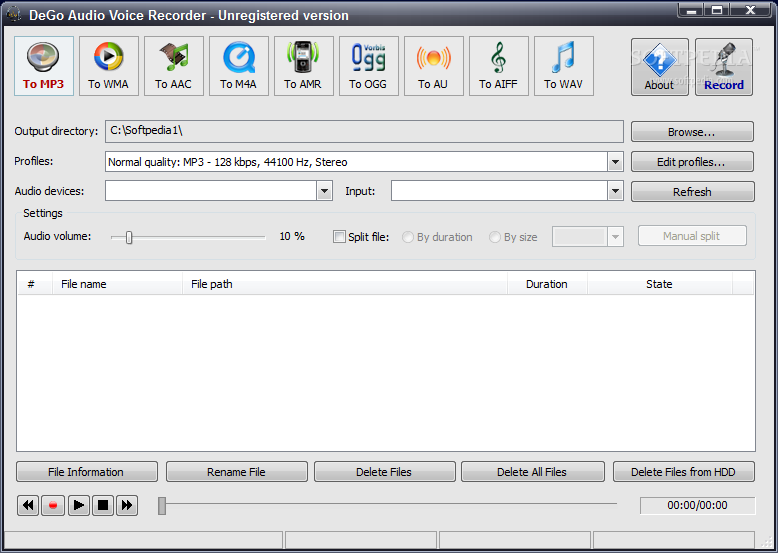Select the To MP3 format icon
The height and width of the screenshot is (553, 778).
(x=44, y=66)
